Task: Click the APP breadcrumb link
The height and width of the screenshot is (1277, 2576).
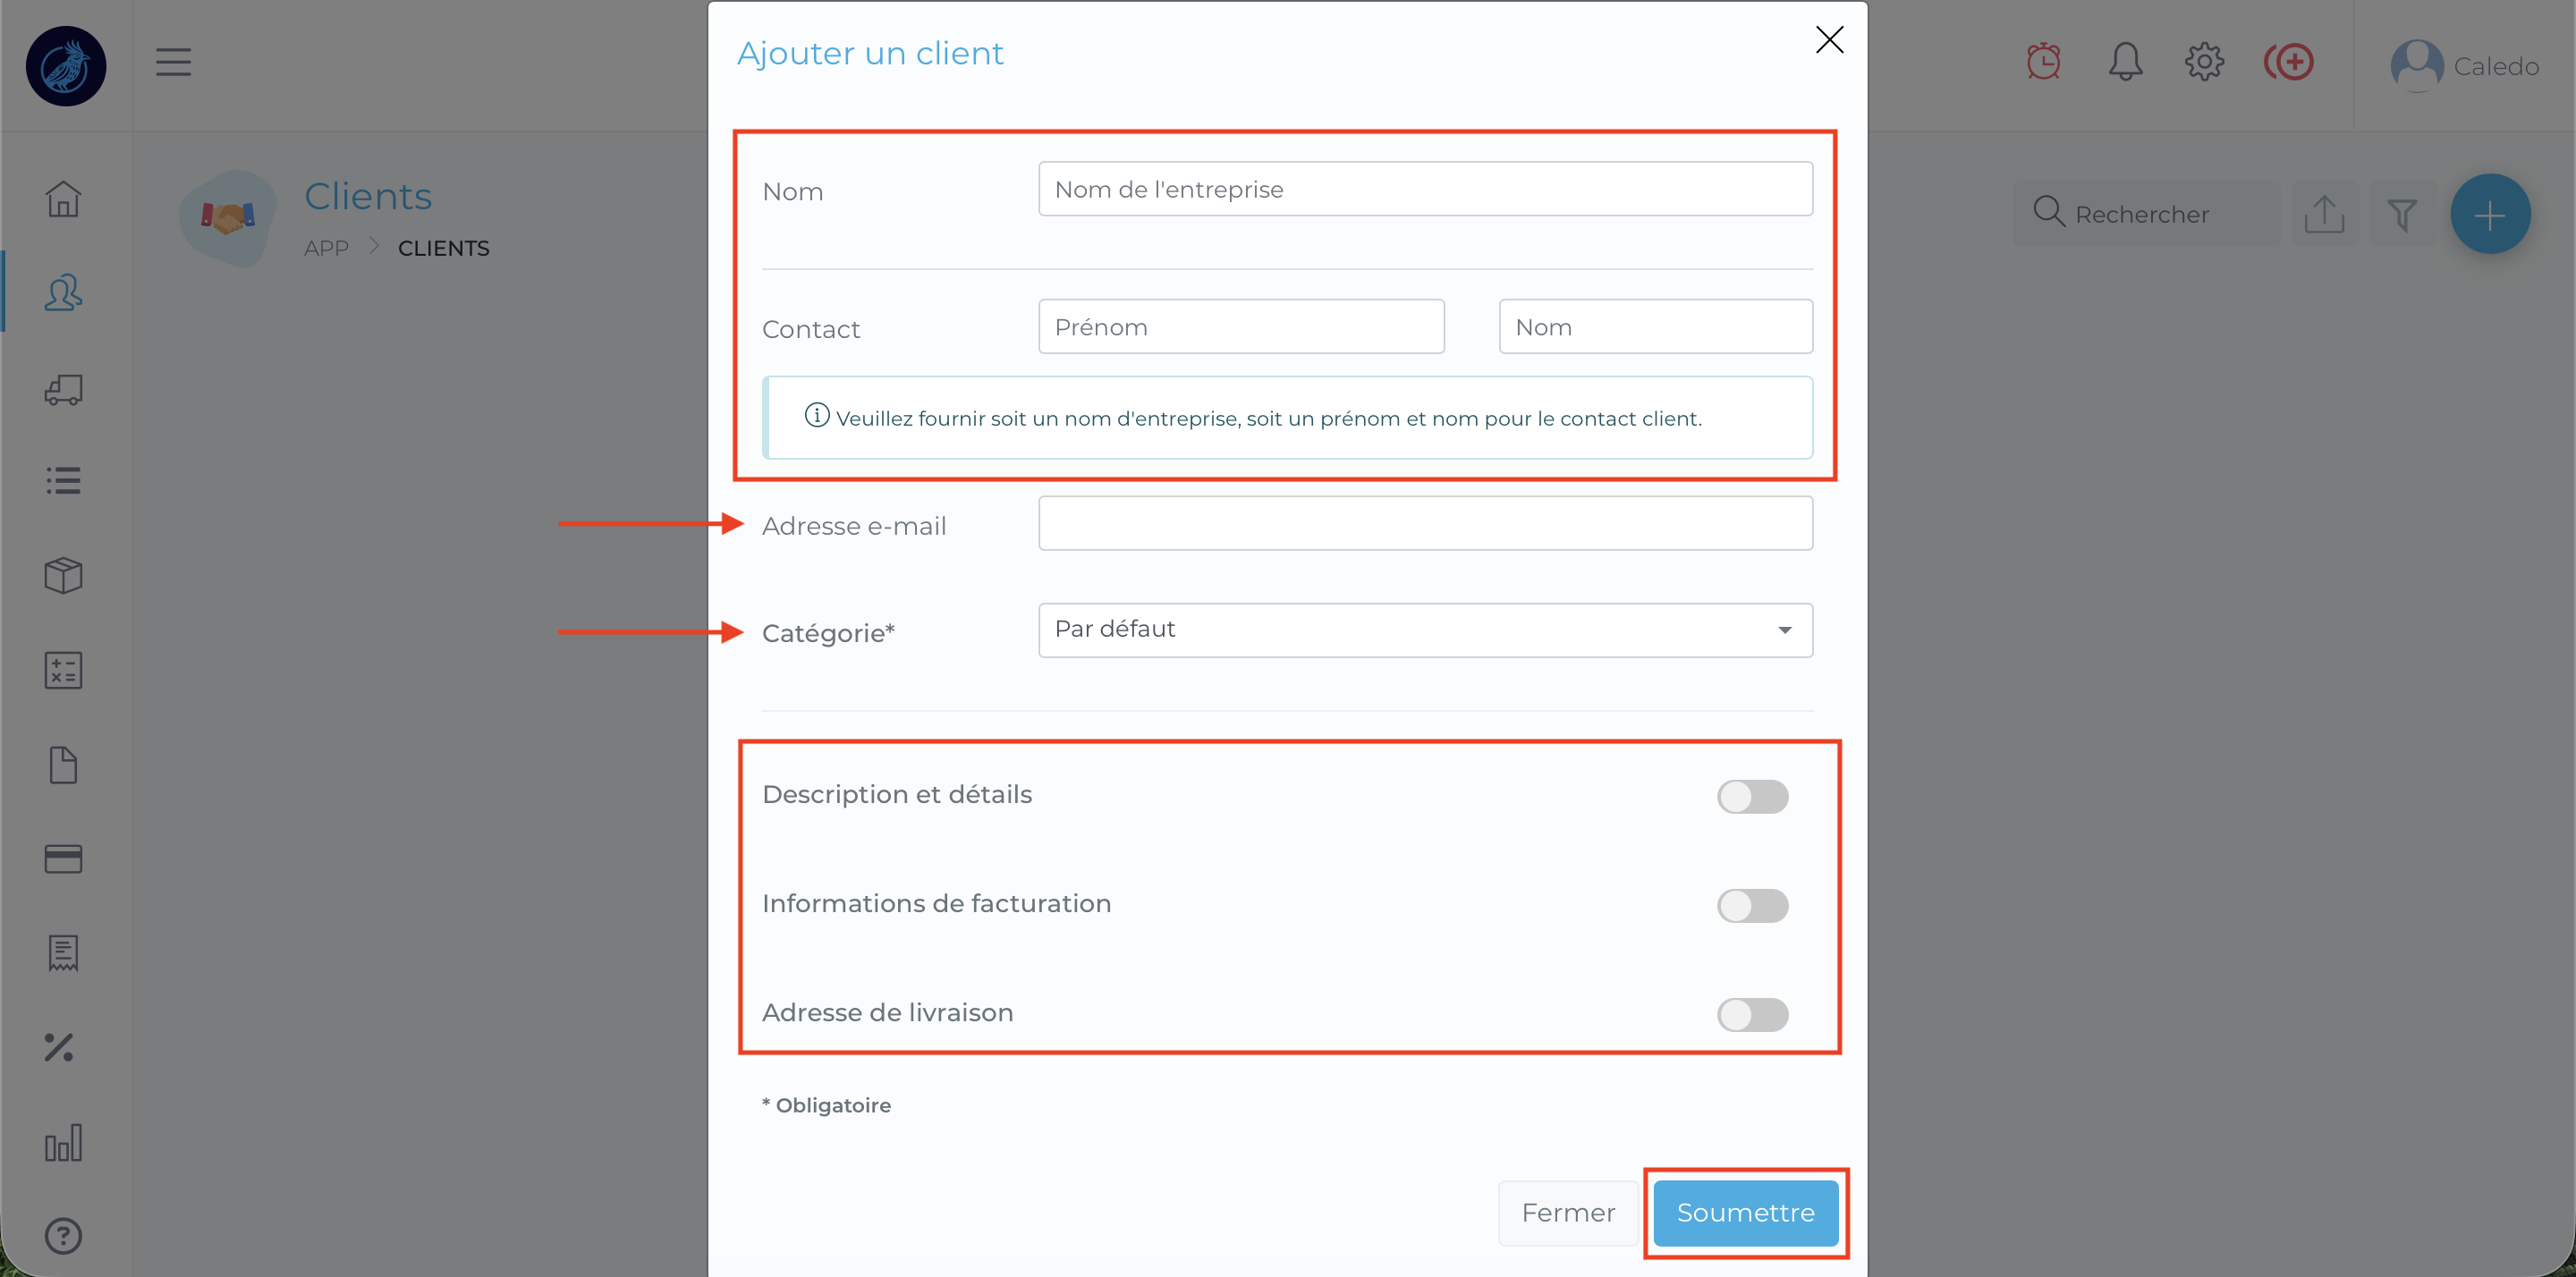Action: (x=326, y=248)
